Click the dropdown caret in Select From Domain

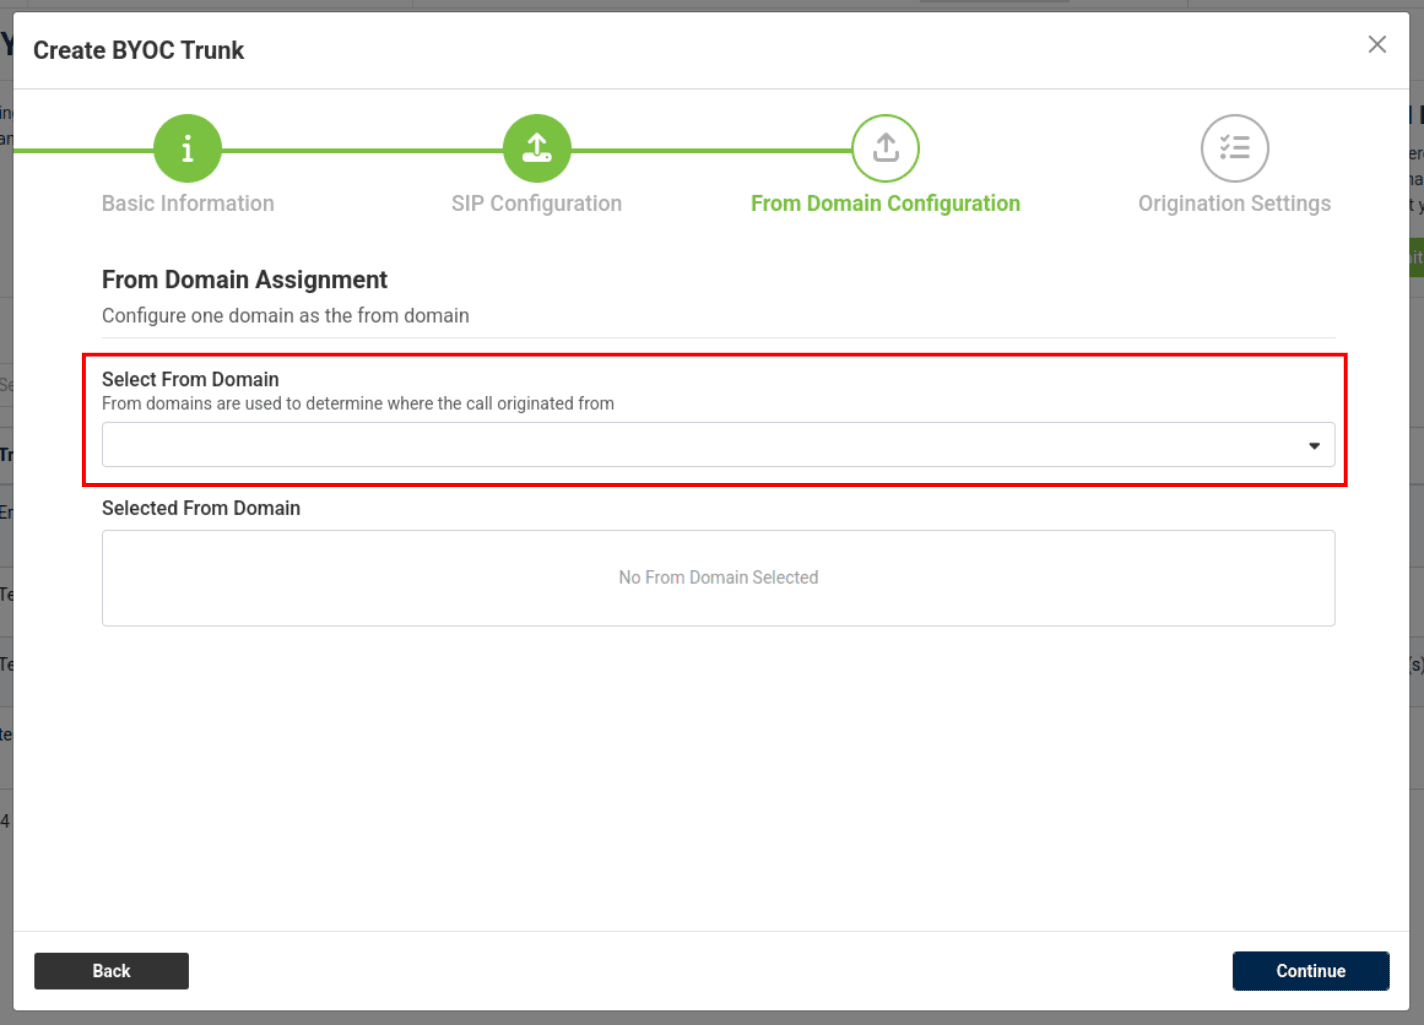pyautogui.click(x=1314, y=446)
